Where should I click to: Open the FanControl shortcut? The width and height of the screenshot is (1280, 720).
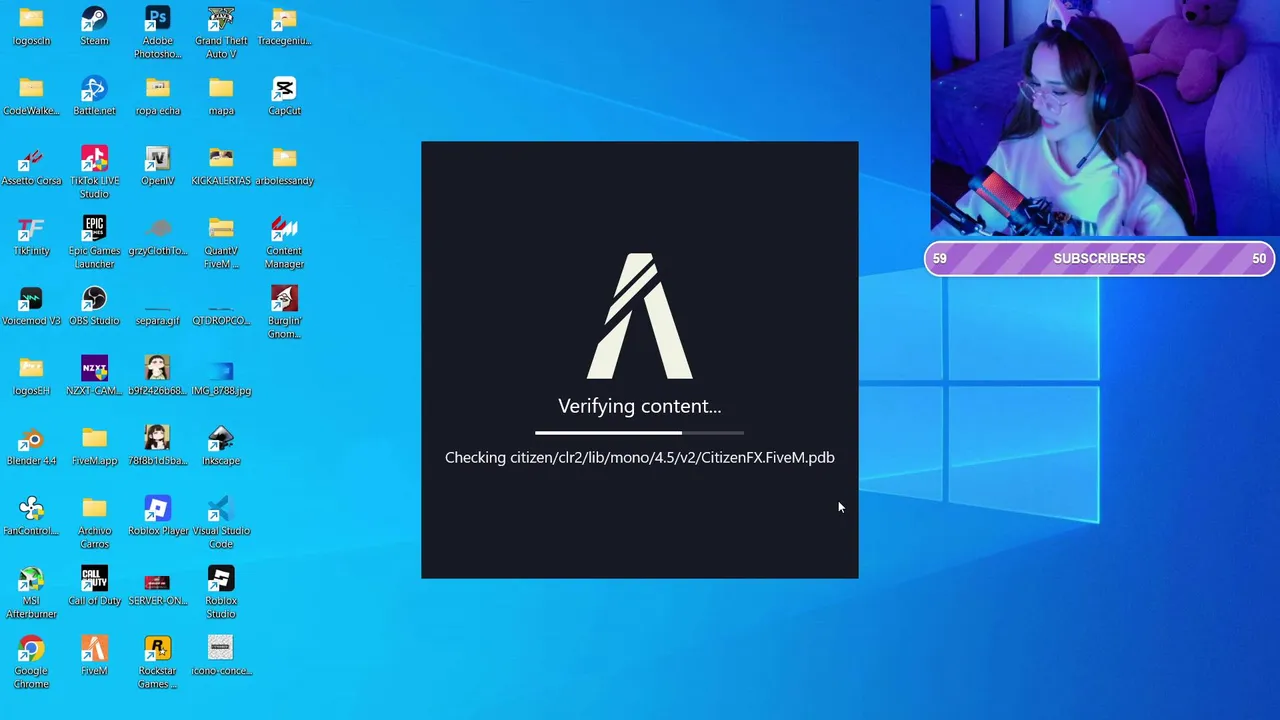pos(31,517)
